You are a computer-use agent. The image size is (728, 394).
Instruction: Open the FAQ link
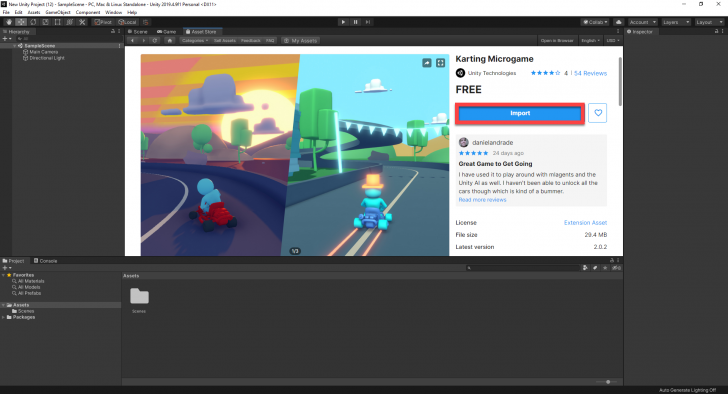(270, 40)
